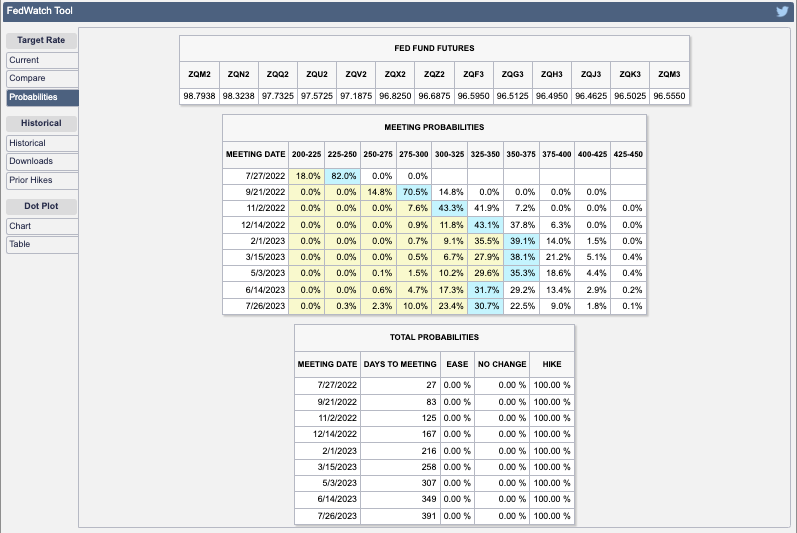Open the Prior Hikes tab
The height and width of the screenshot is (533, 797).
42,180
